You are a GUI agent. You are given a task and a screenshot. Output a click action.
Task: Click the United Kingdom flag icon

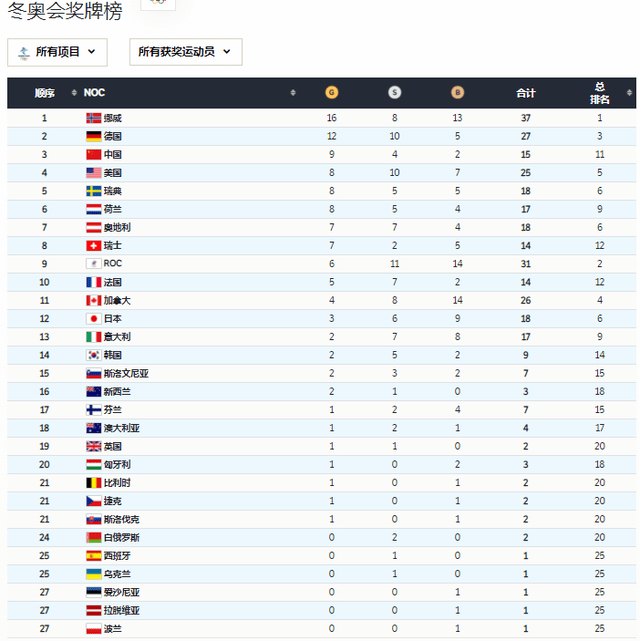94,446
